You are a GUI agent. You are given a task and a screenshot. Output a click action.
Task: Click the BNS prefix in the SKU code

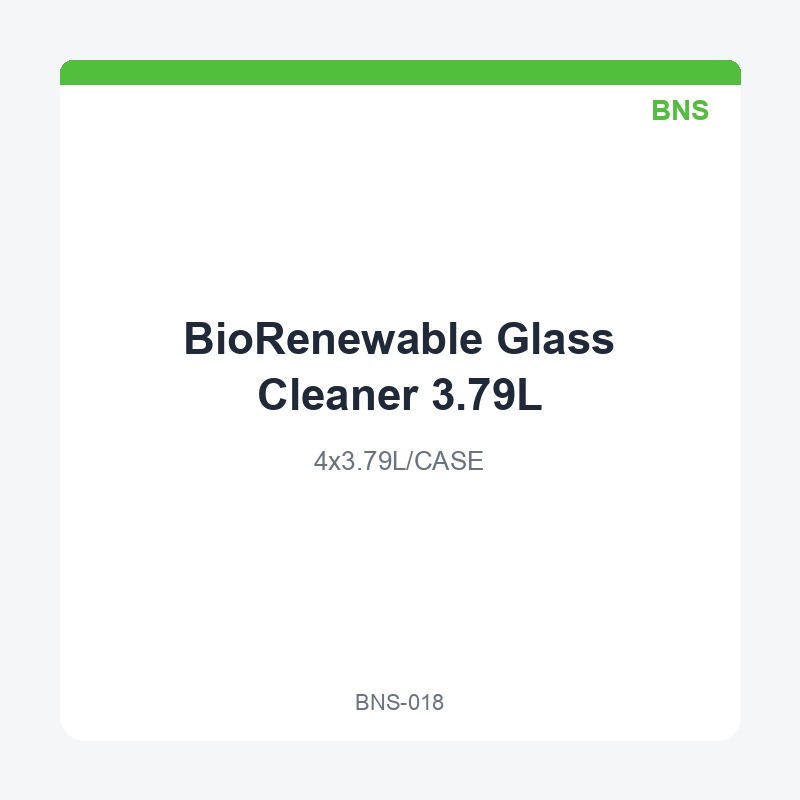click(378, 703)
